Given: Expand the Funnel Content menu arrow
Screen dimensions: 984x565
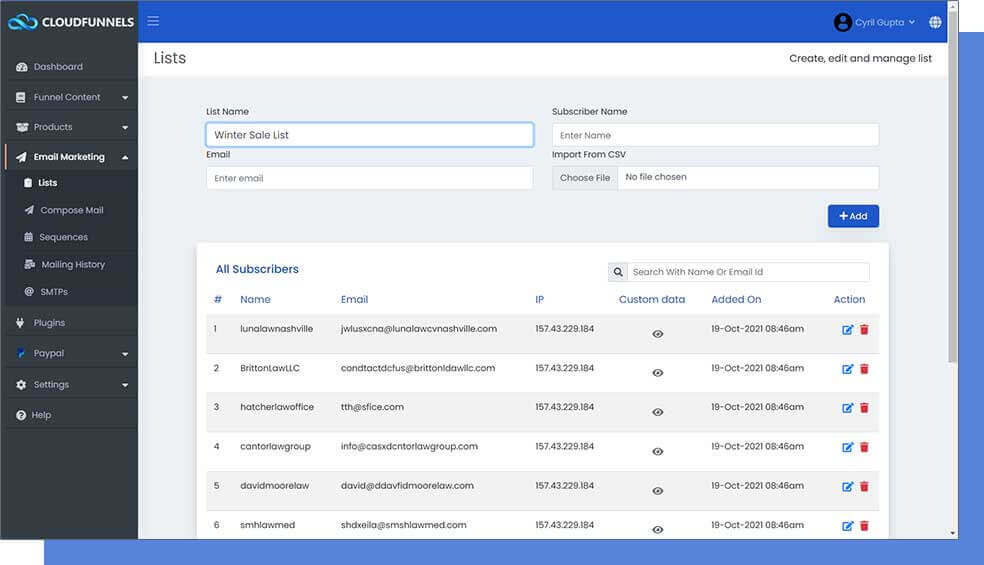Looking at the screenshot, I should click(125, 98).
